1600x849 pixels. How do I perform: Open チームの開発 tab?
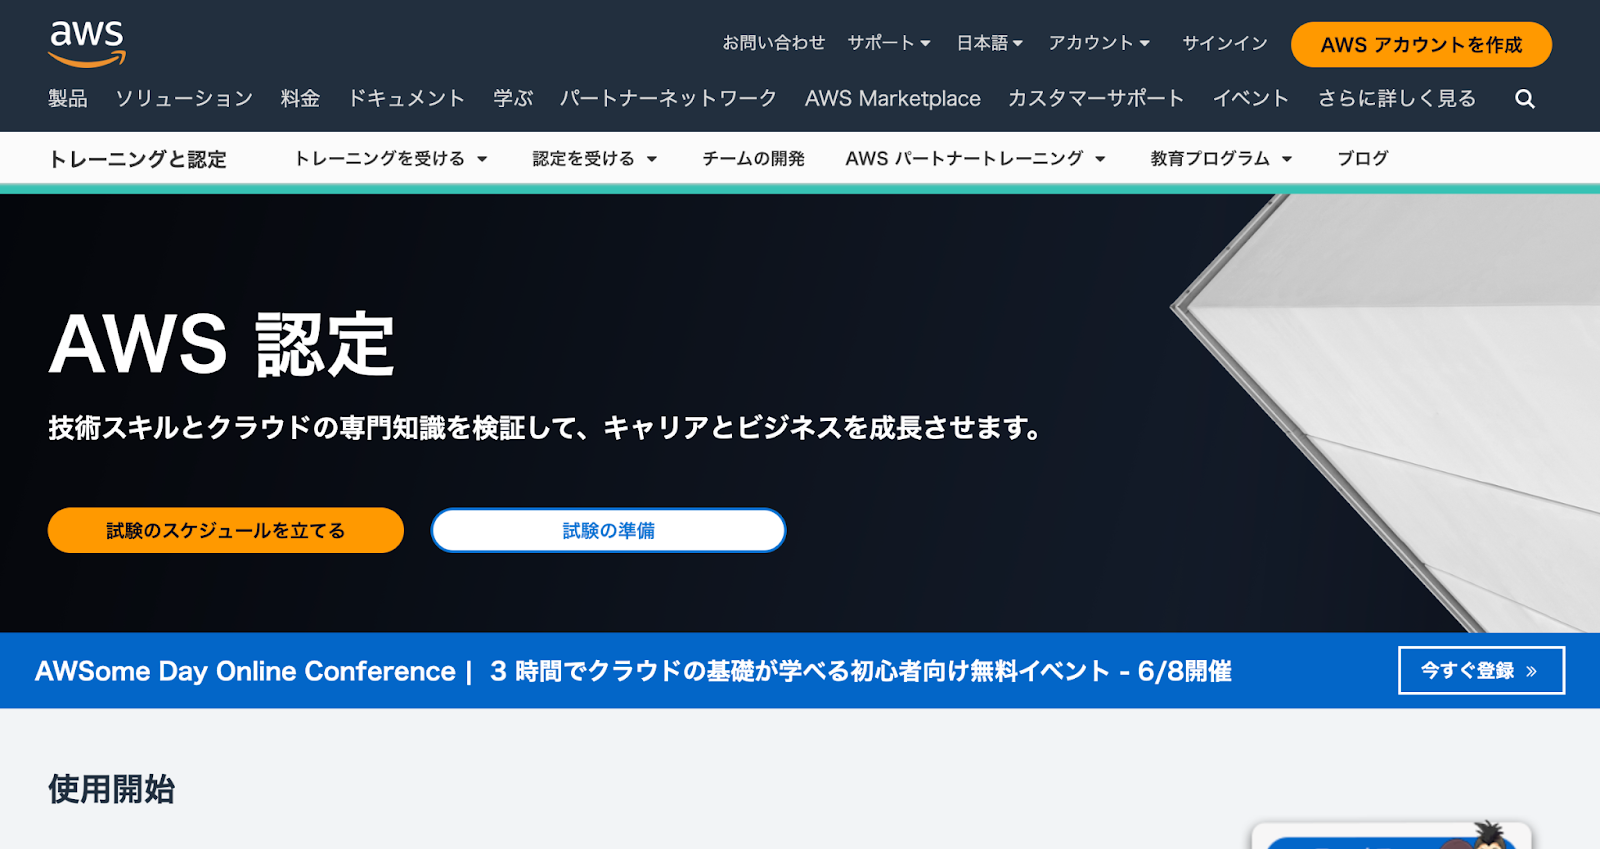pos(753,158)
